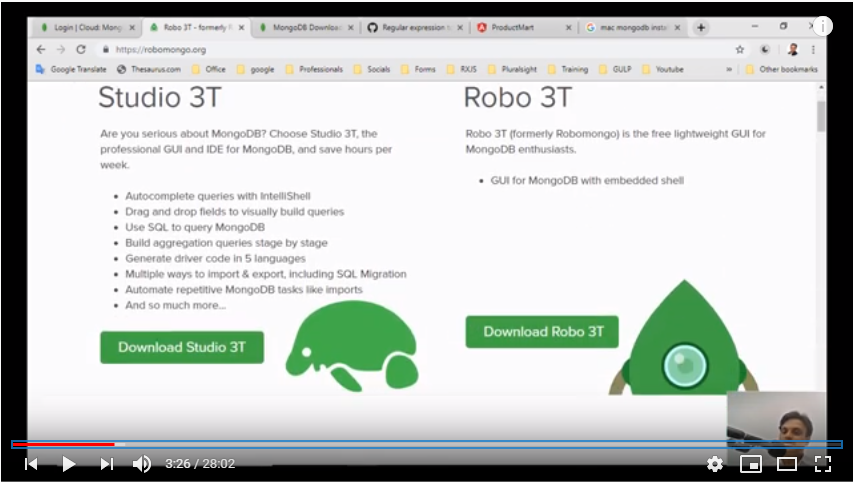Switch to theater mode

(x=787, y=464)
